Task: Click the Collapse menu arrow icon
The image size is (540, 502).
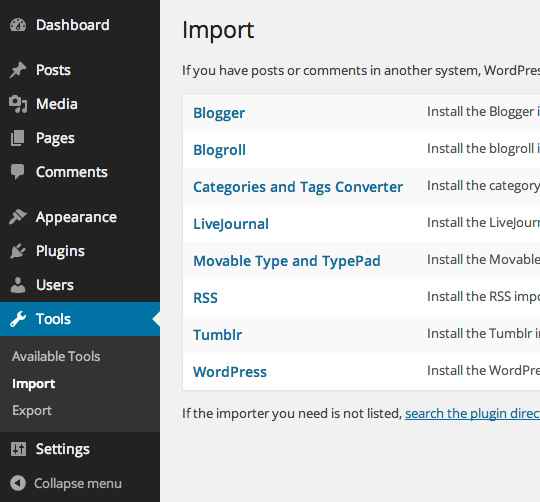Action: pyautogui.click(x=18, y=483)
